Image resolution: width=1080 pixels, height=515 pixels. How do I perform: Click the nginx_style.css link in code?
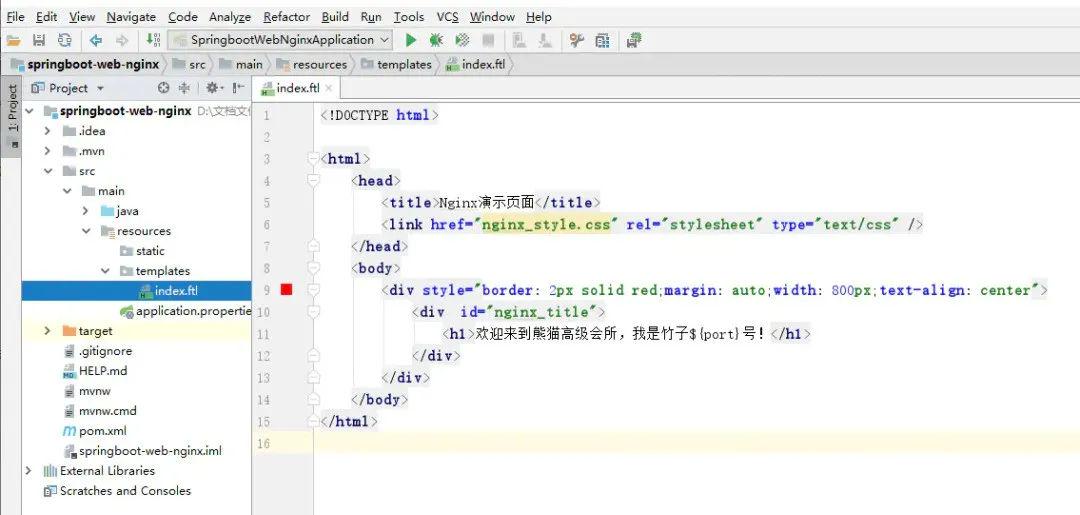tap(546, 224)
